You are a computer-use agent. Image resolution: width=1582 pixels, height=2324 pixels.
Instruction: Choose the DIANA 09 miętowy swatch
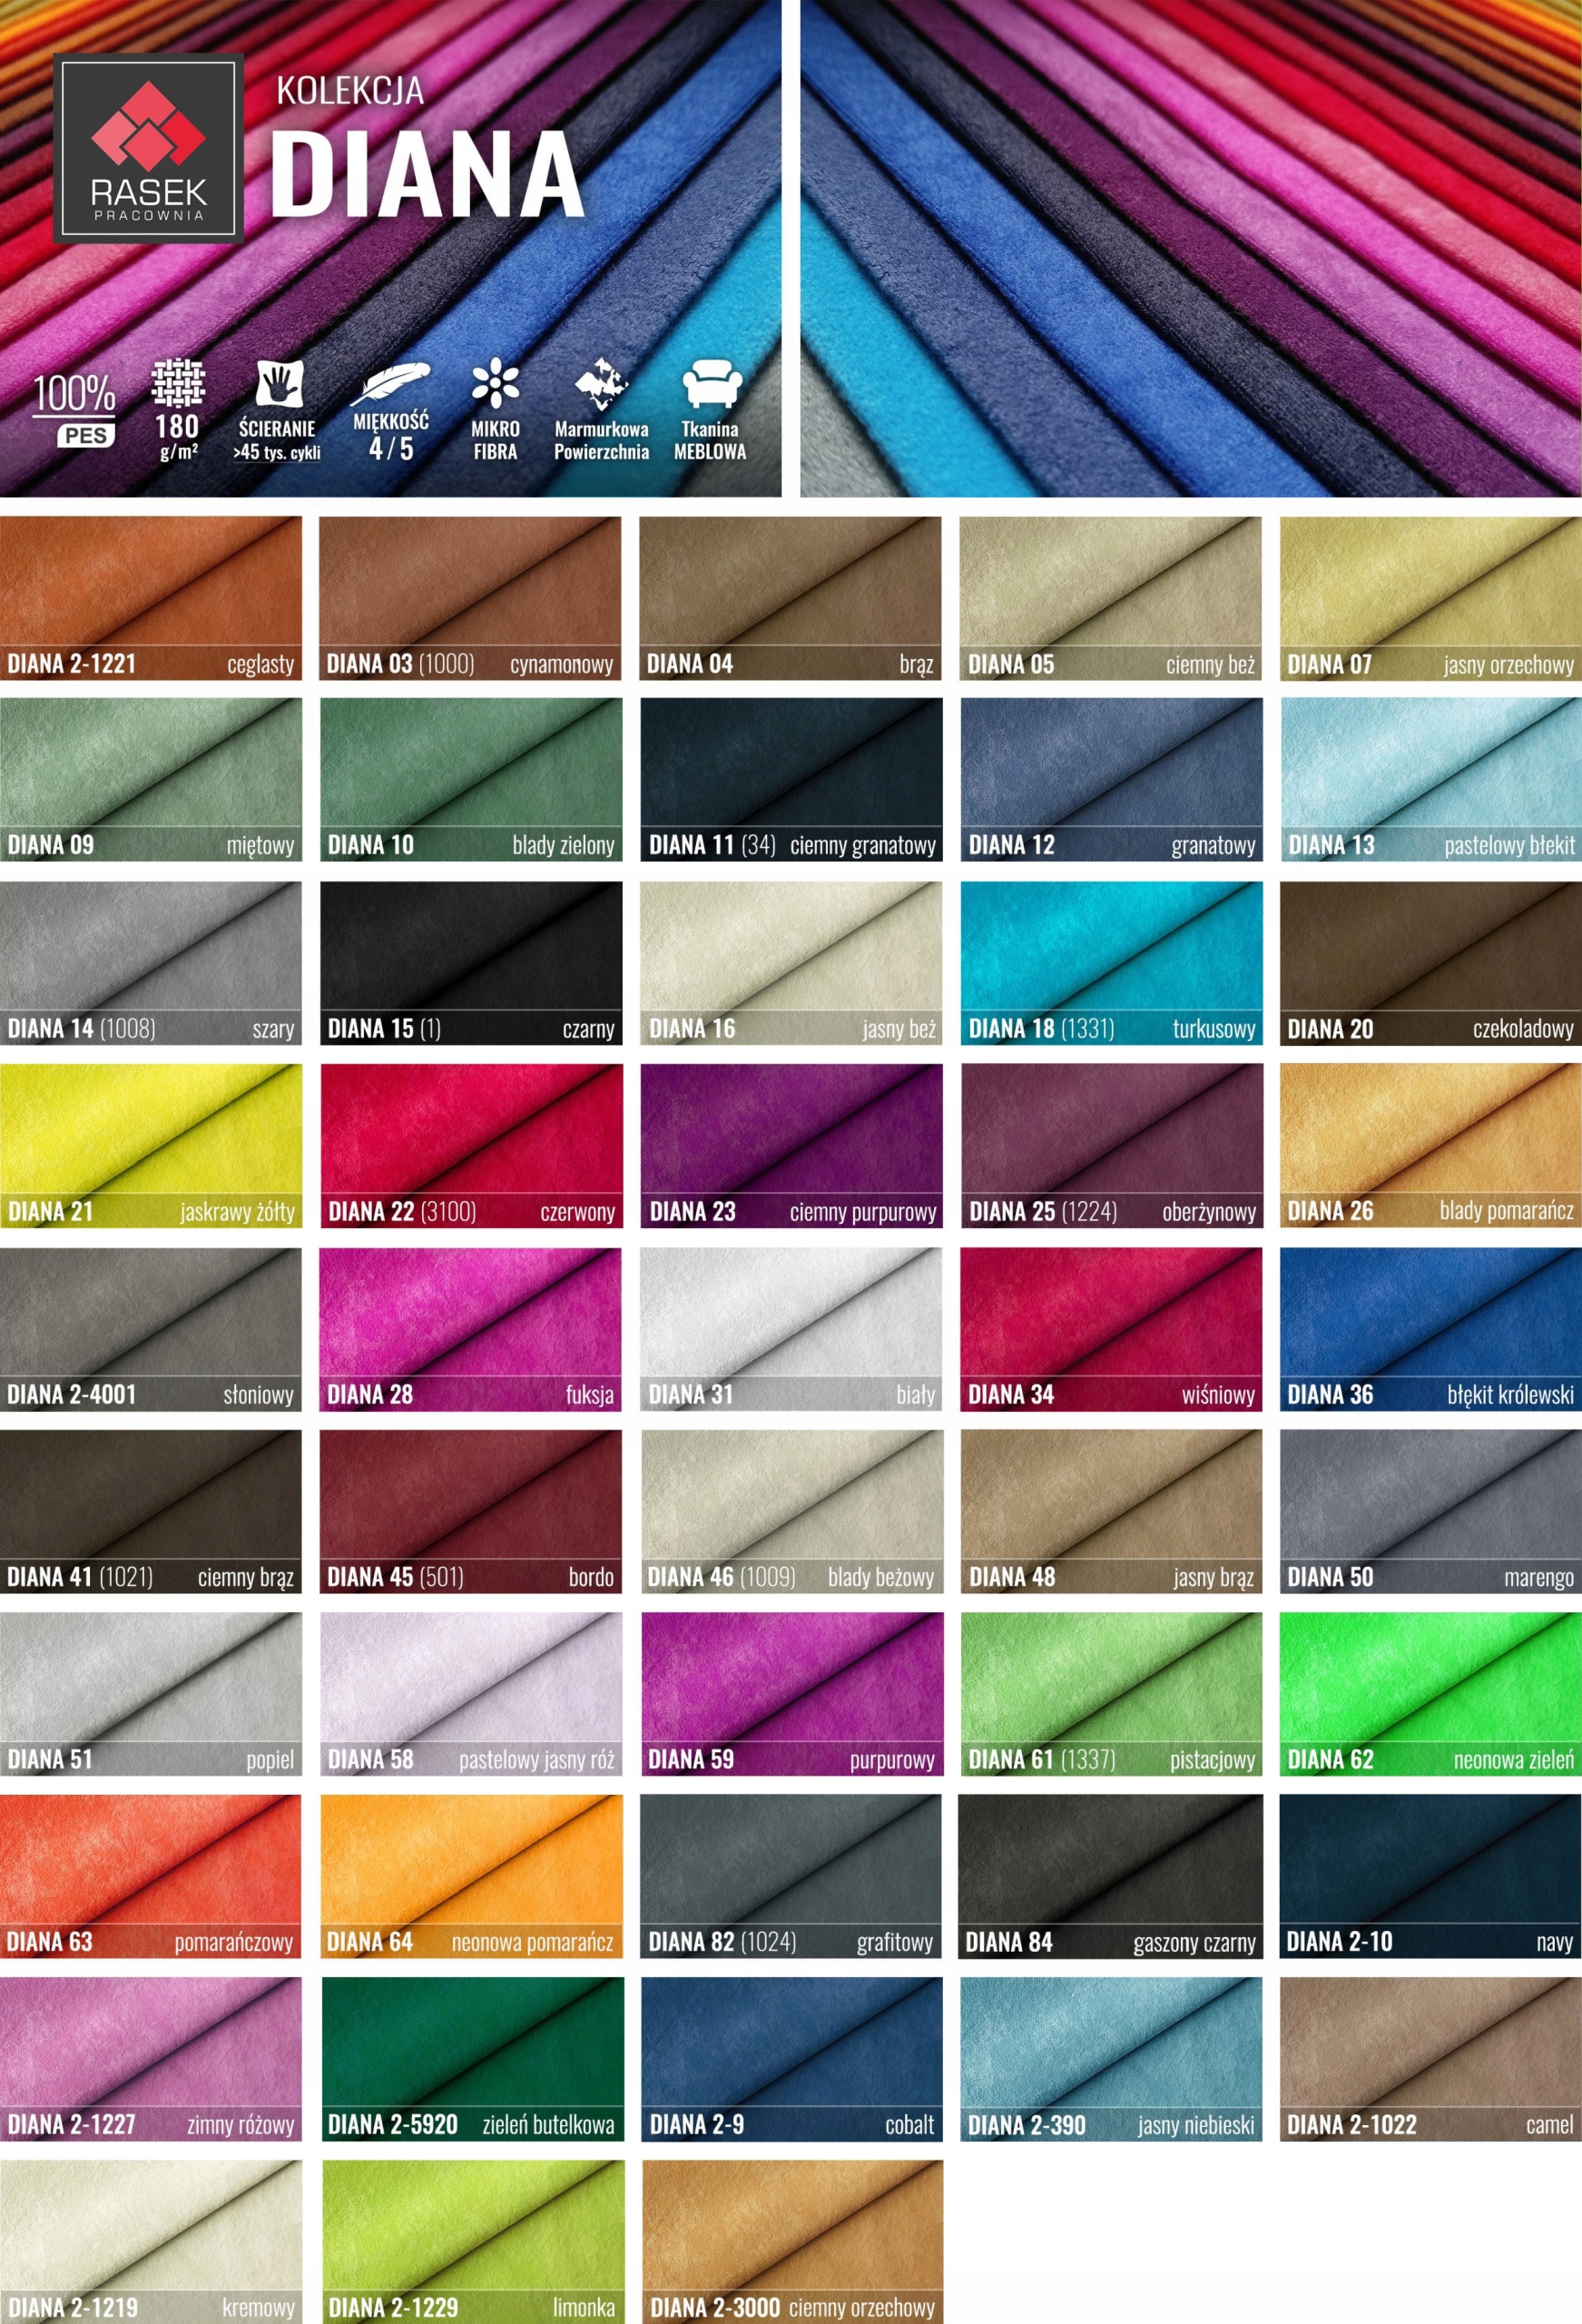click(x=151, y=780)
